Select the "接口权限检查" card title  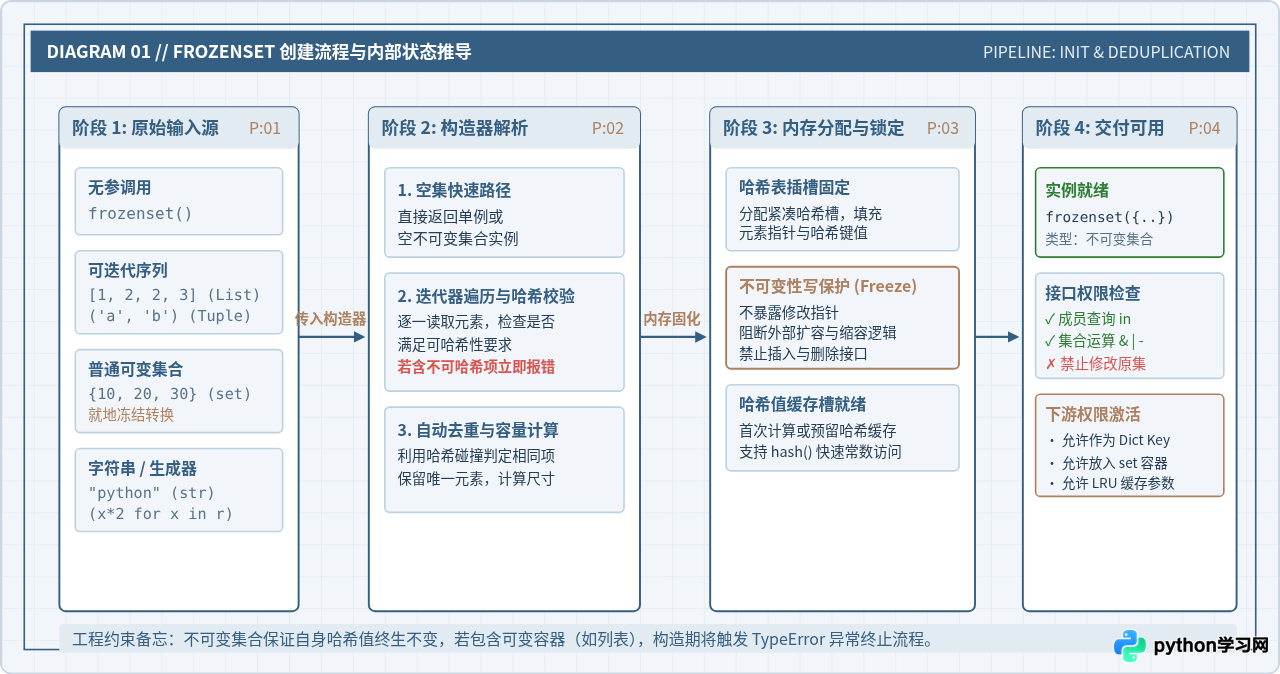point(1093,294)
